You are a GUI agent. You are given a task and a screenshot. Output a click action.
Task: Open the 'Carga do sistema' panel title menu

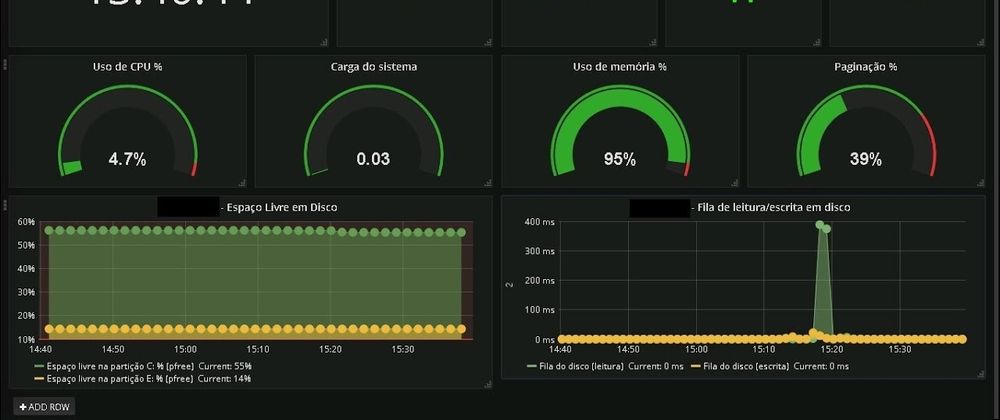(373, 67)
